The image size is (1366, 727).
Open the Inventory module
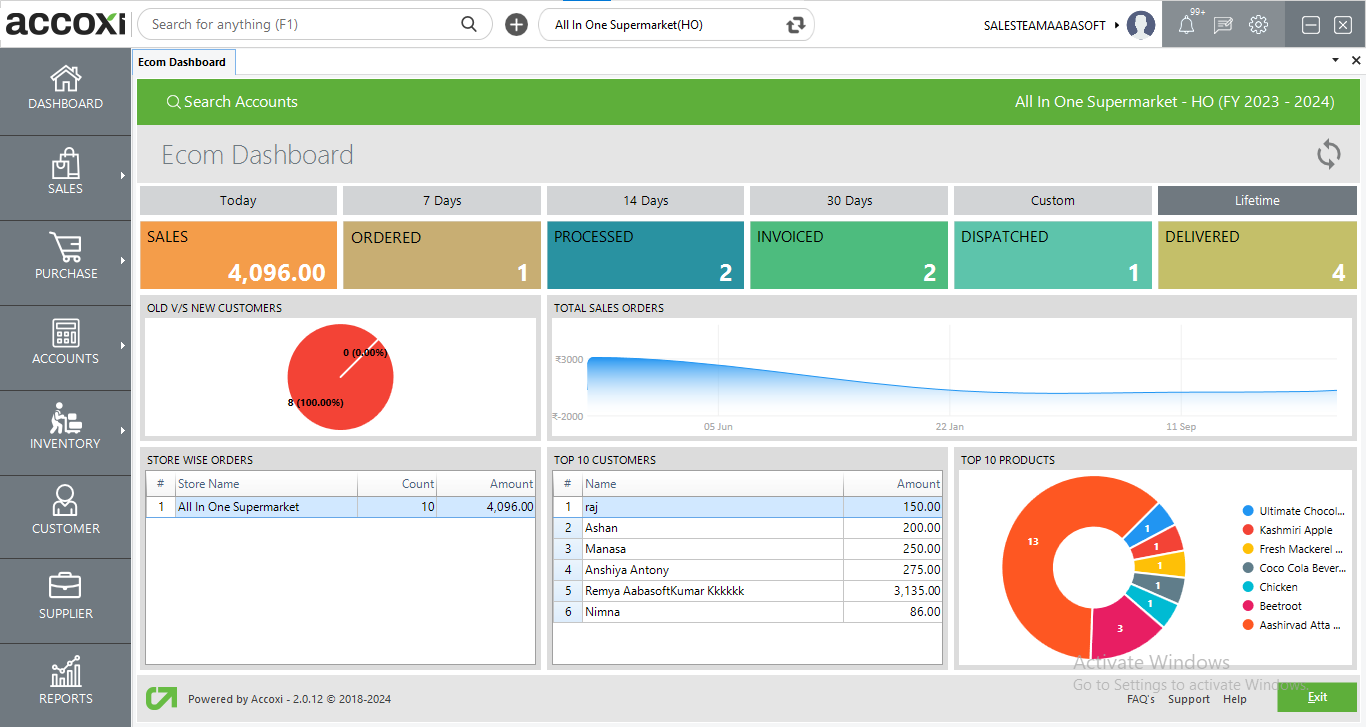pos(65,428)
